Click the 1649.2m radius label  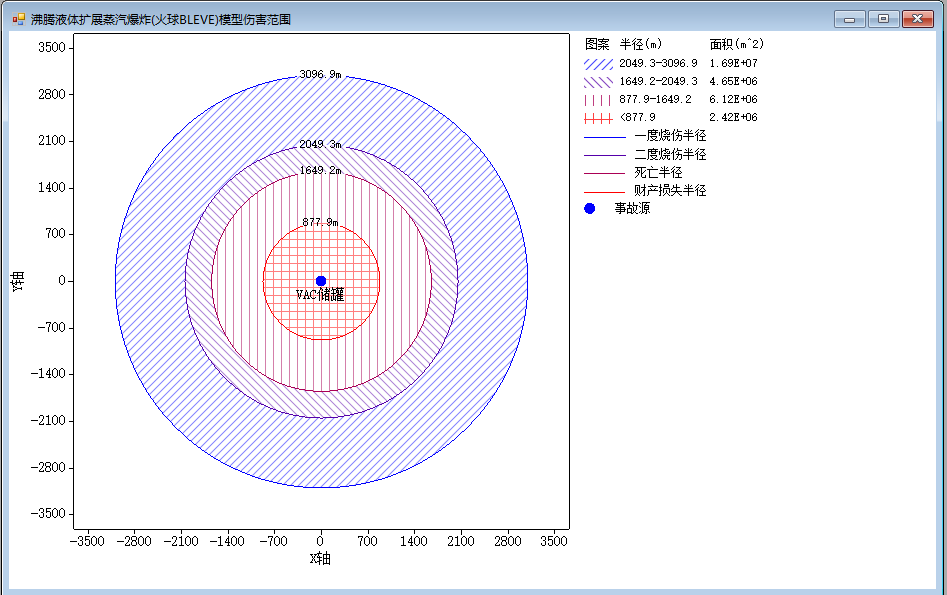pos(321,170)
